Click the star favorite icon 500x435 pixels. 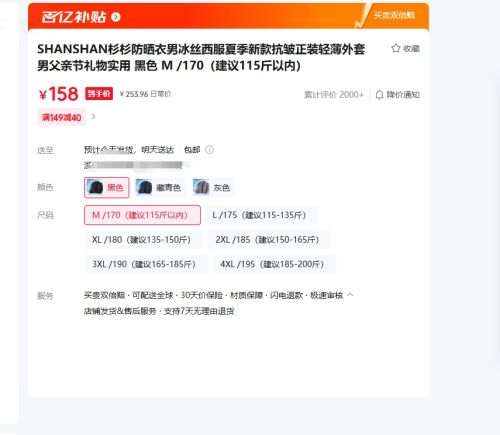tap(395, 48)
